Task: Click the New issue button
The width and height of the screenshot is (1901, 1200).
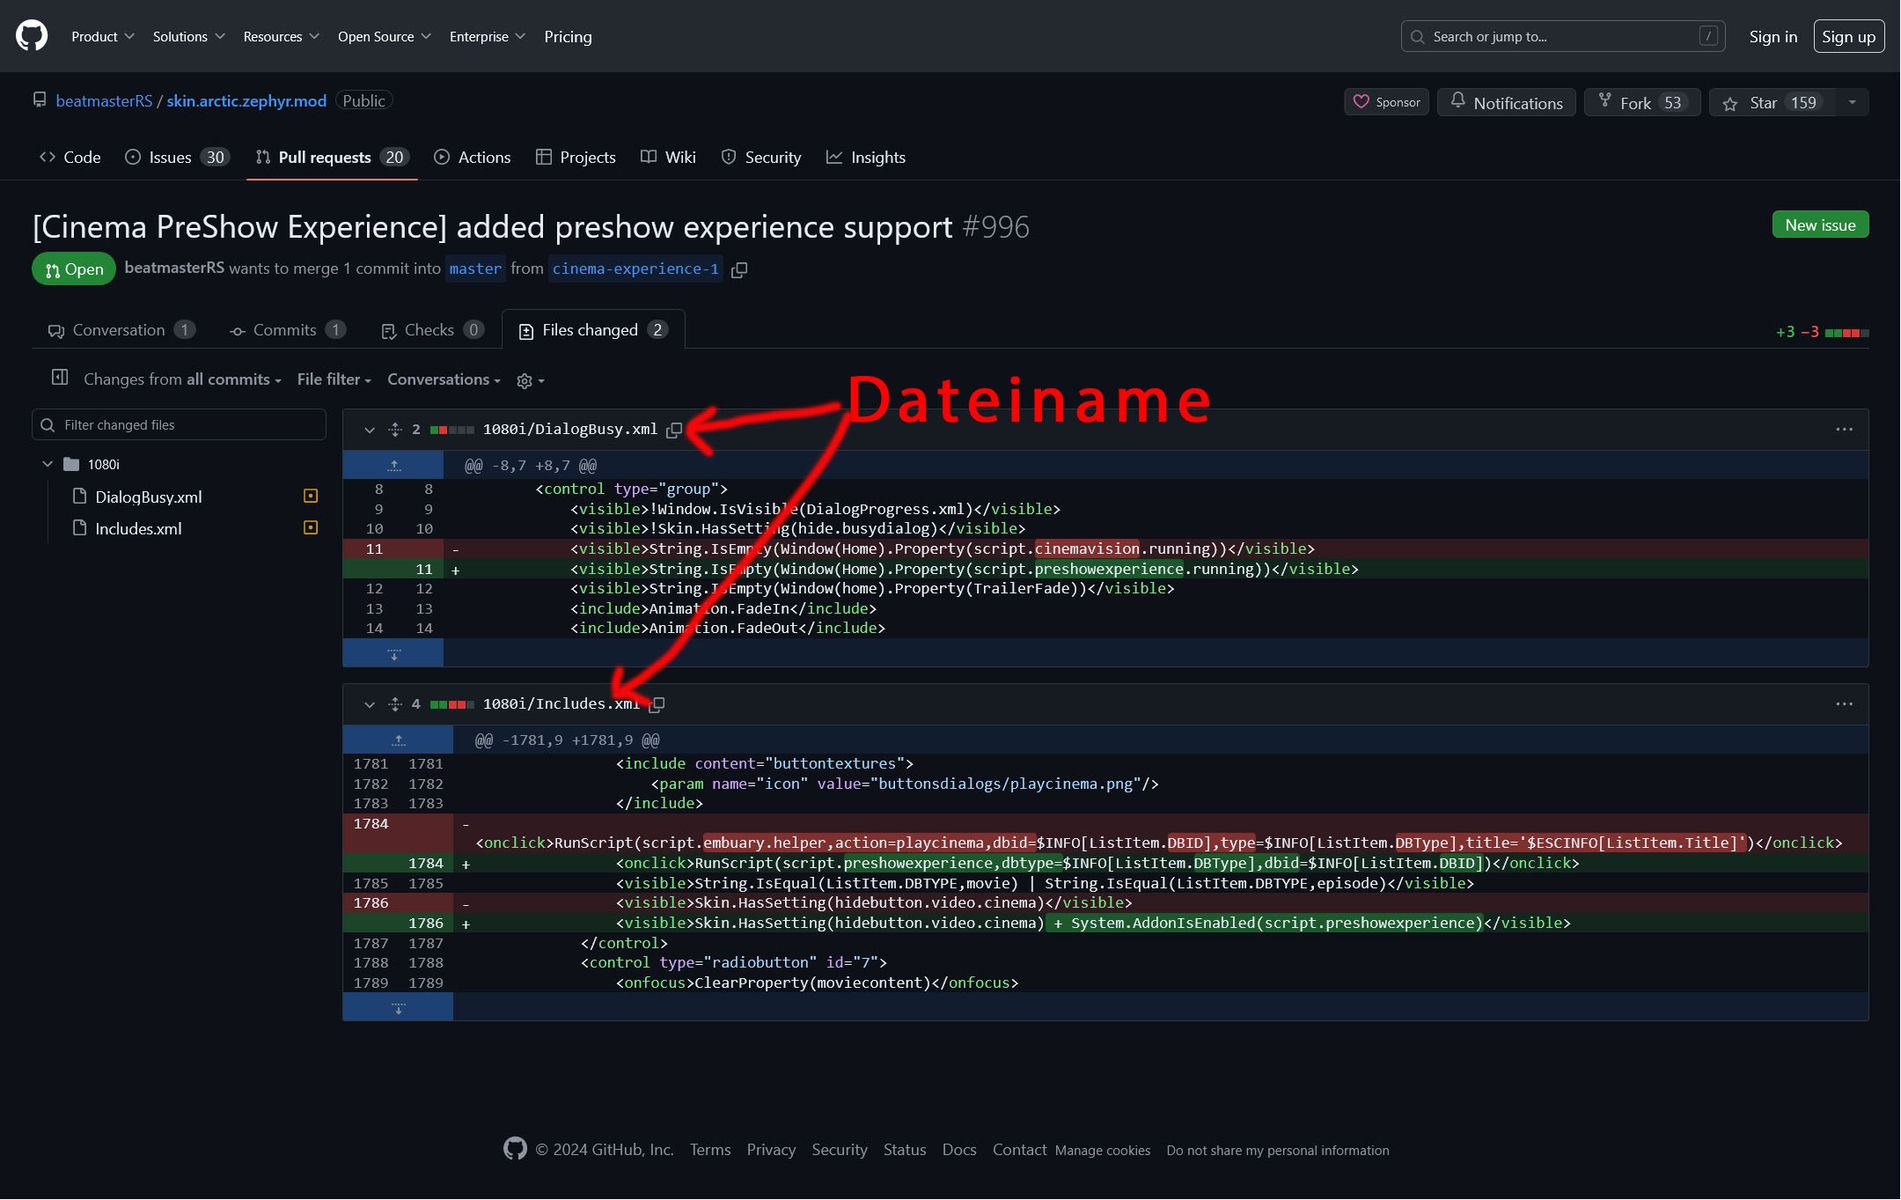Action: tap(1820, 225)
